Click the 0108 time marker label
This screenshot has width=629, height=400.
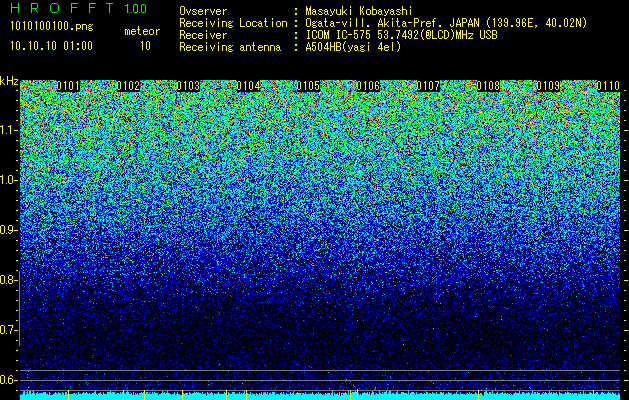pyautogui.click(x=489, y=86)
